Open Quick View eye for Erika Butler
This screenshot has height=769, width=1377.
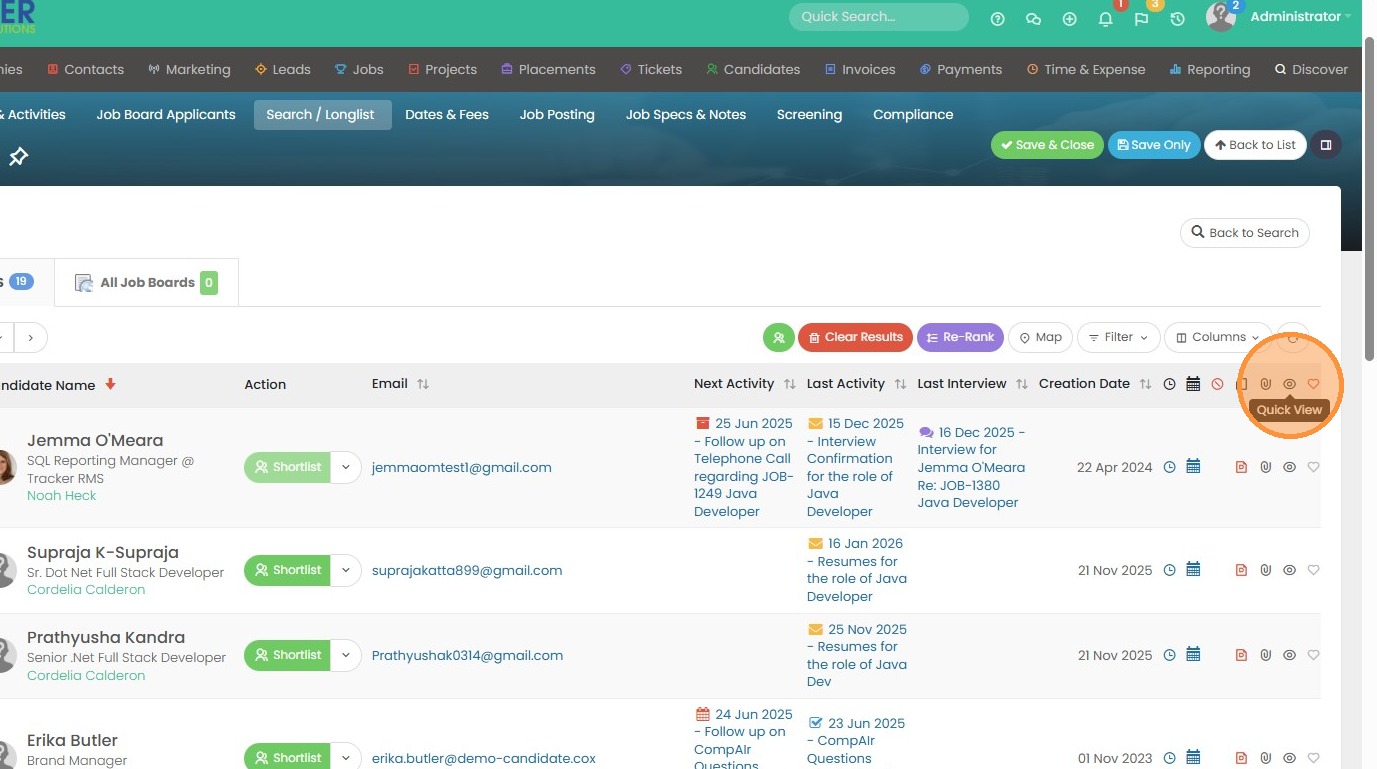(x=1289, y=758)
